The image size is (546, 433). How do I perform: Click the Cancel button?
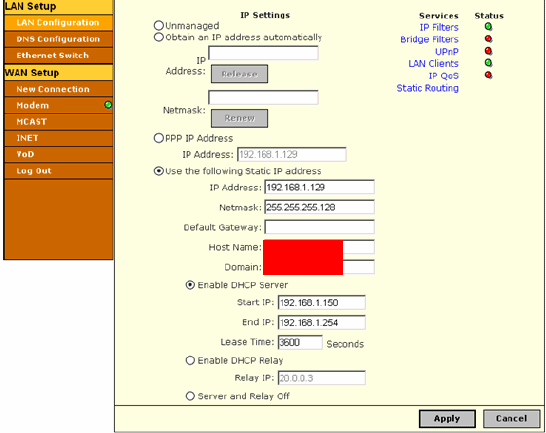point(512,418)
